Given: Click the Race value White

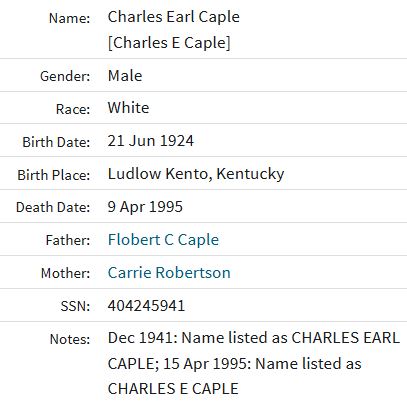Looking at the screenshot, I should (128, 108).
